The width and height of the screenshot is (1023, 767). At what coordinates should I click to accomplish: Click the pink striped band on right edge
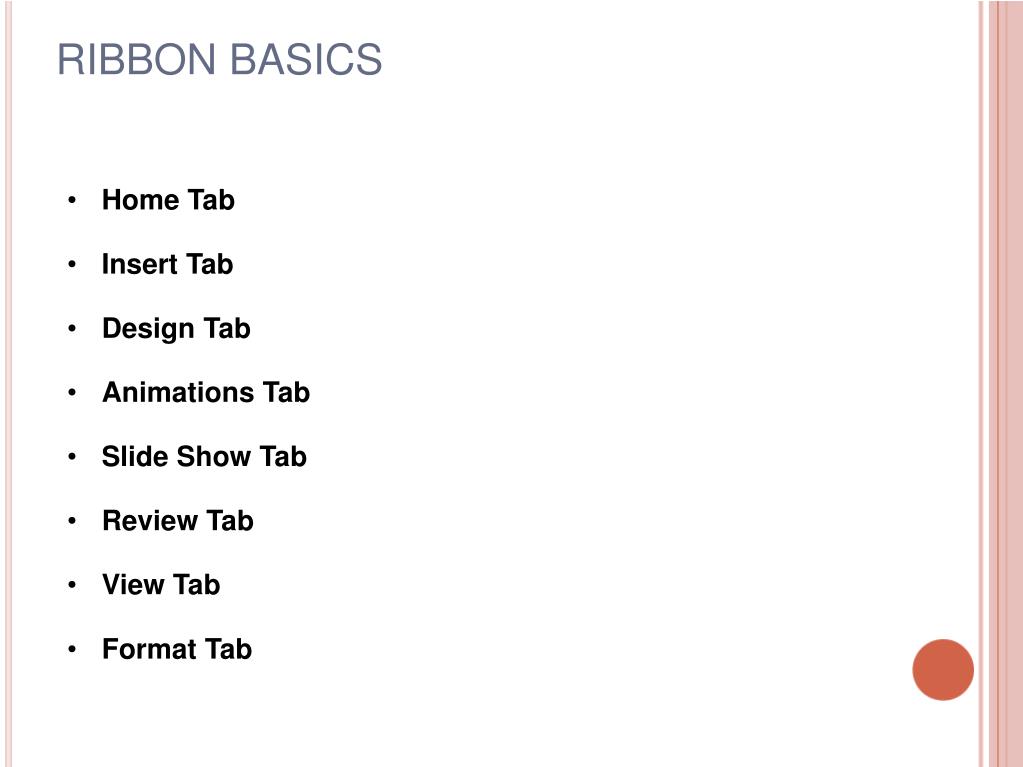coord(1001,384)
